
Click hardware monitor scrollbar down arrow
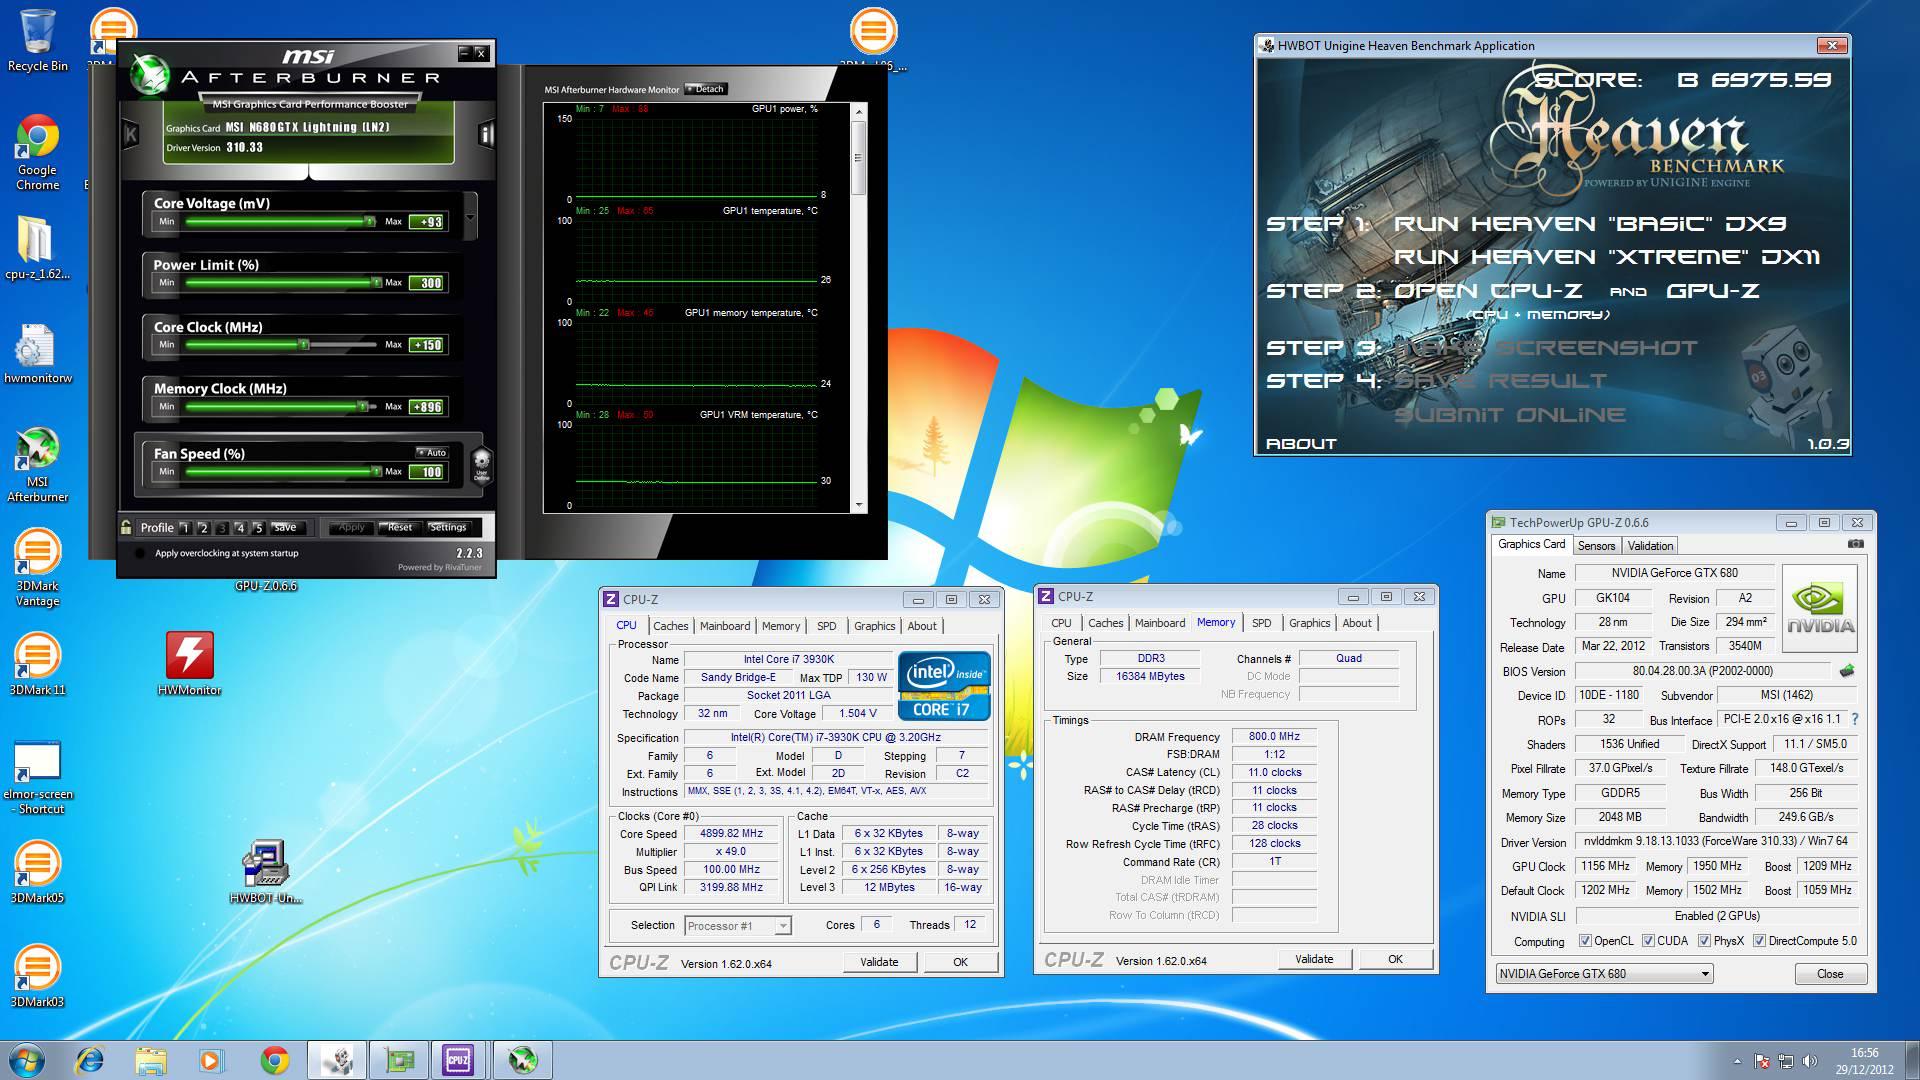coord(859,506)
